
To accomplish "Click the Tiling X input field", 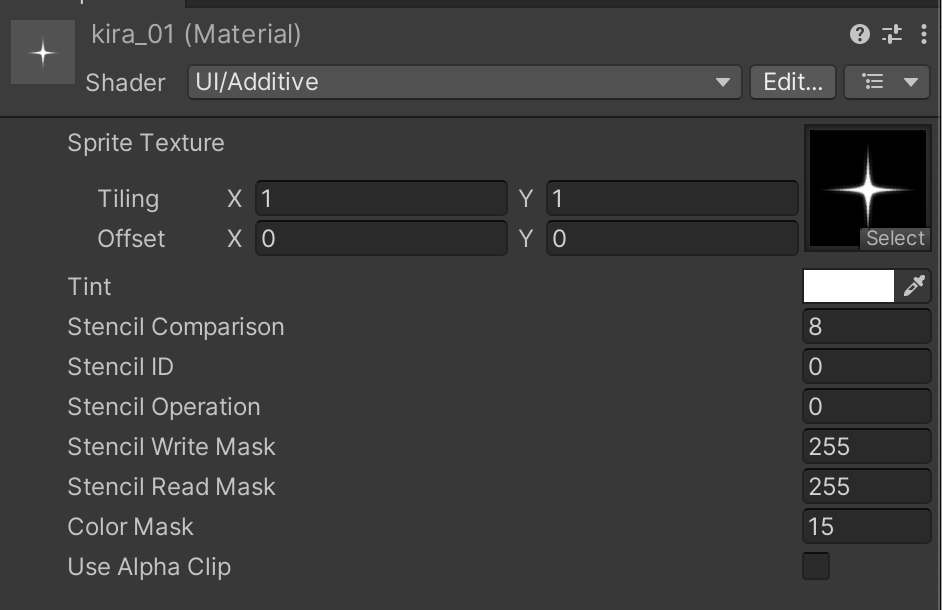I will 380,199.
